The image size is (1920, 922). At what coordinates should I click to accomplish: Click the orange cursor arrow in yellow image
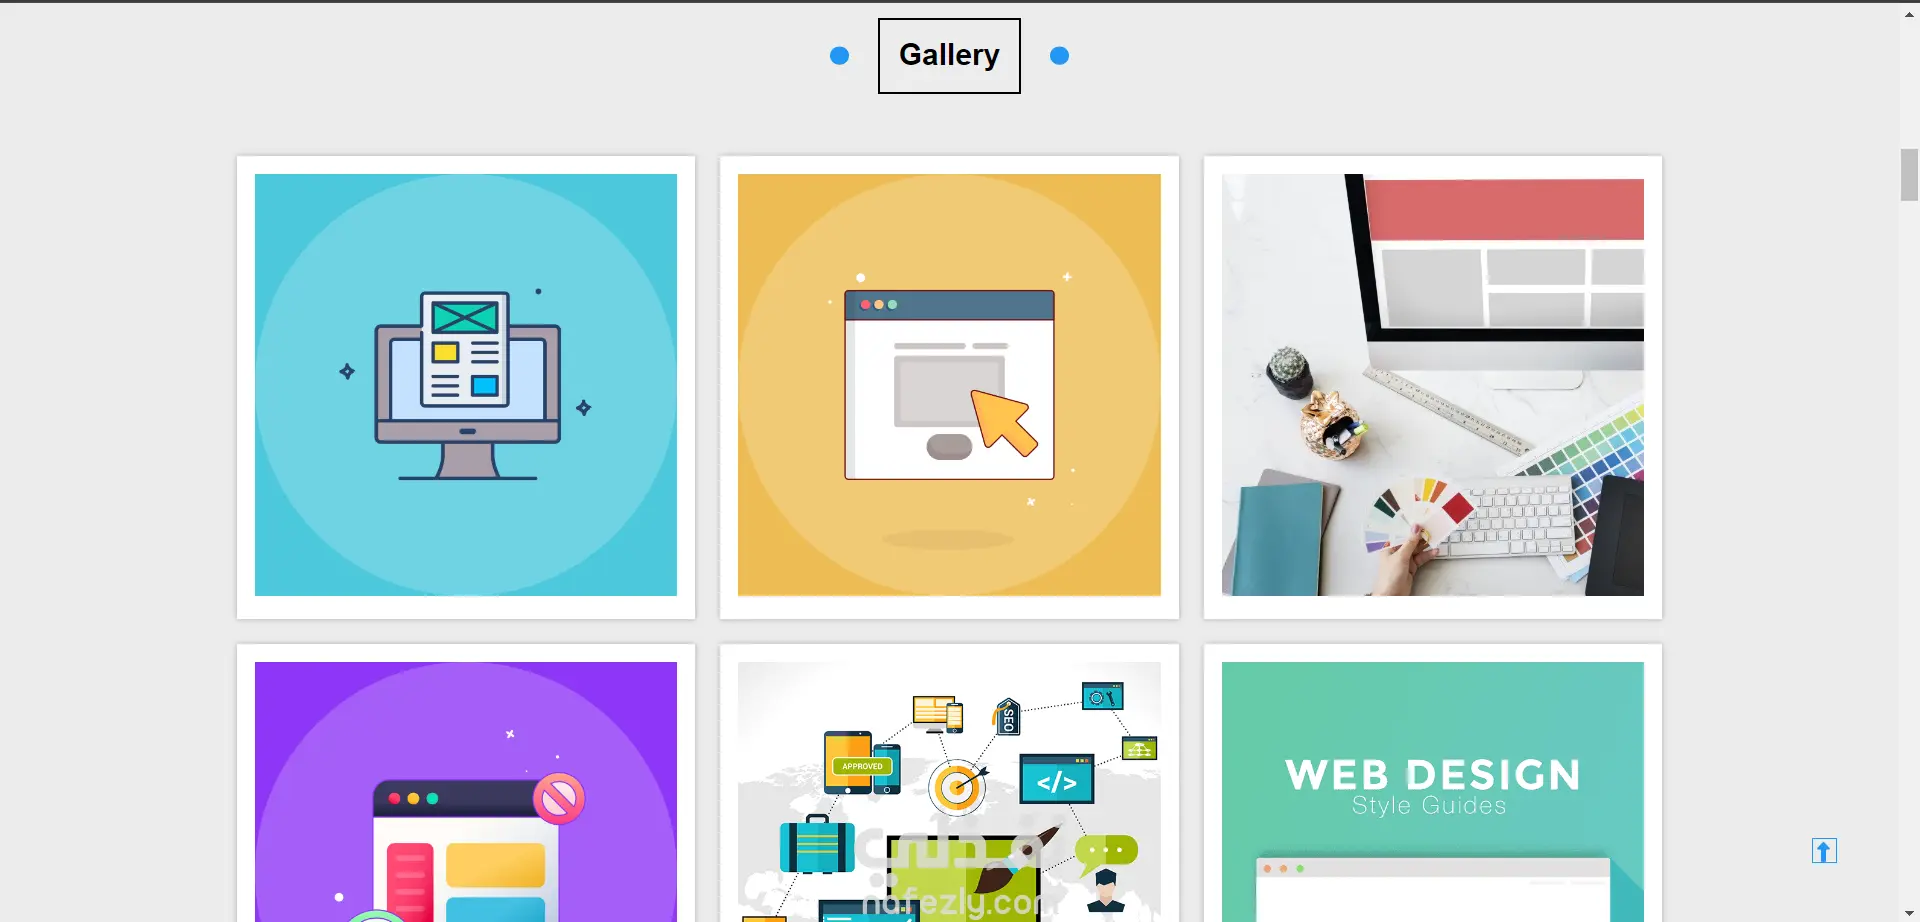(1004, 422)
